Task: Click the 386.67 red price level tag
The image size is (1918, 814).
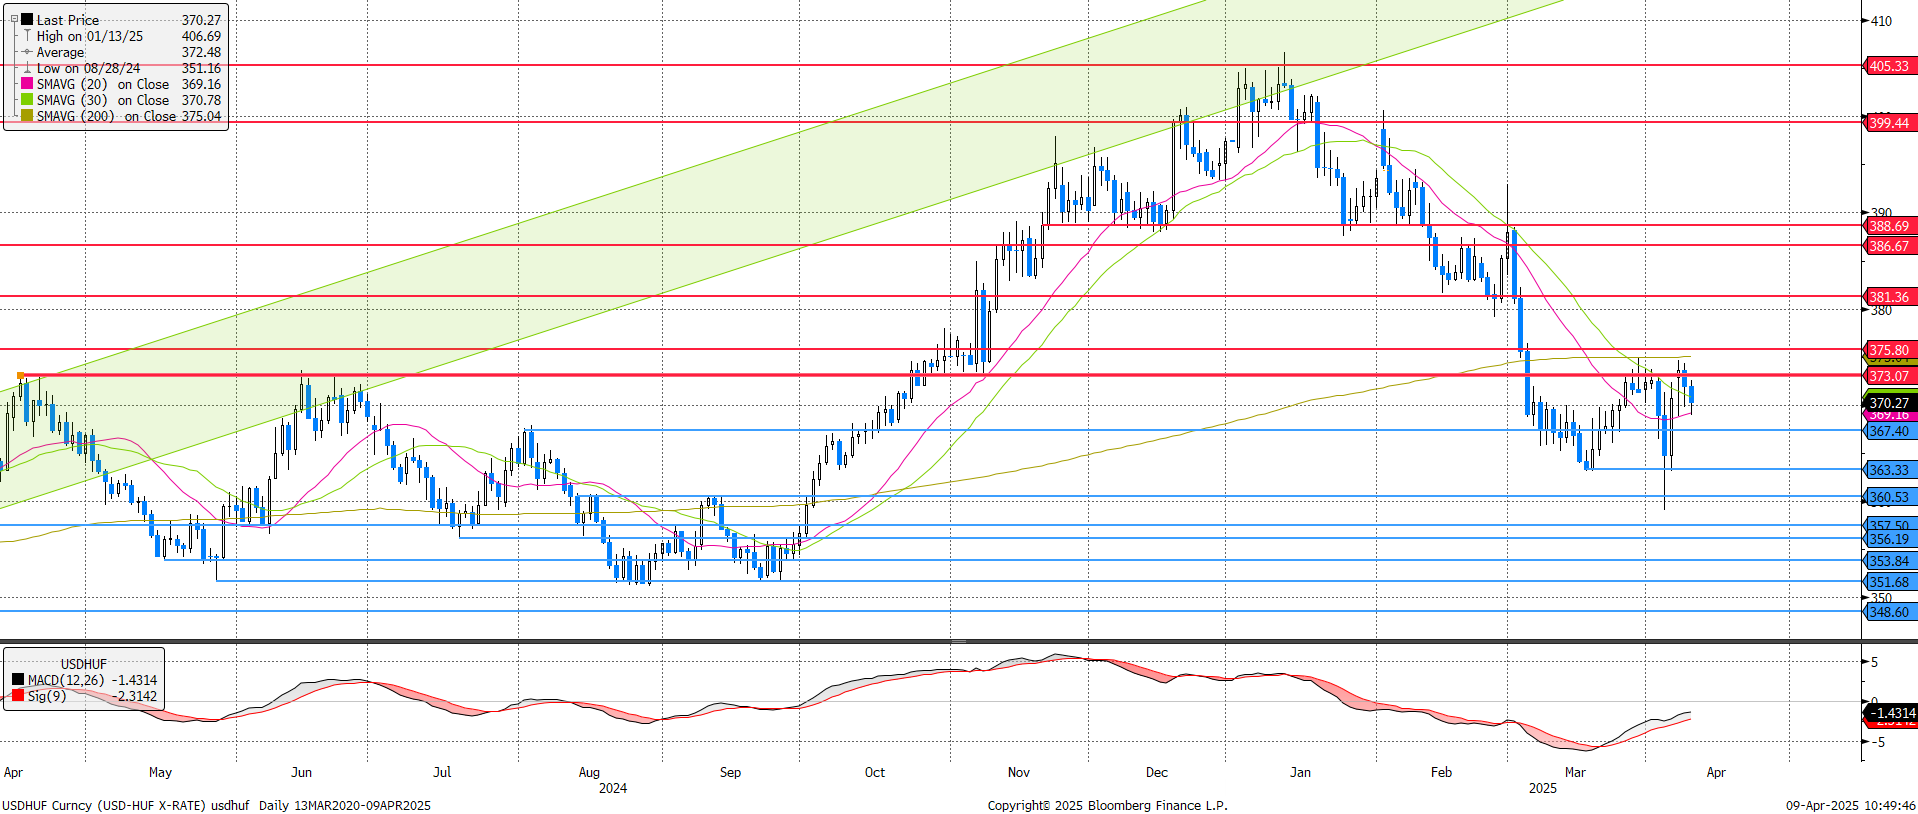Action: point(1889,246)
